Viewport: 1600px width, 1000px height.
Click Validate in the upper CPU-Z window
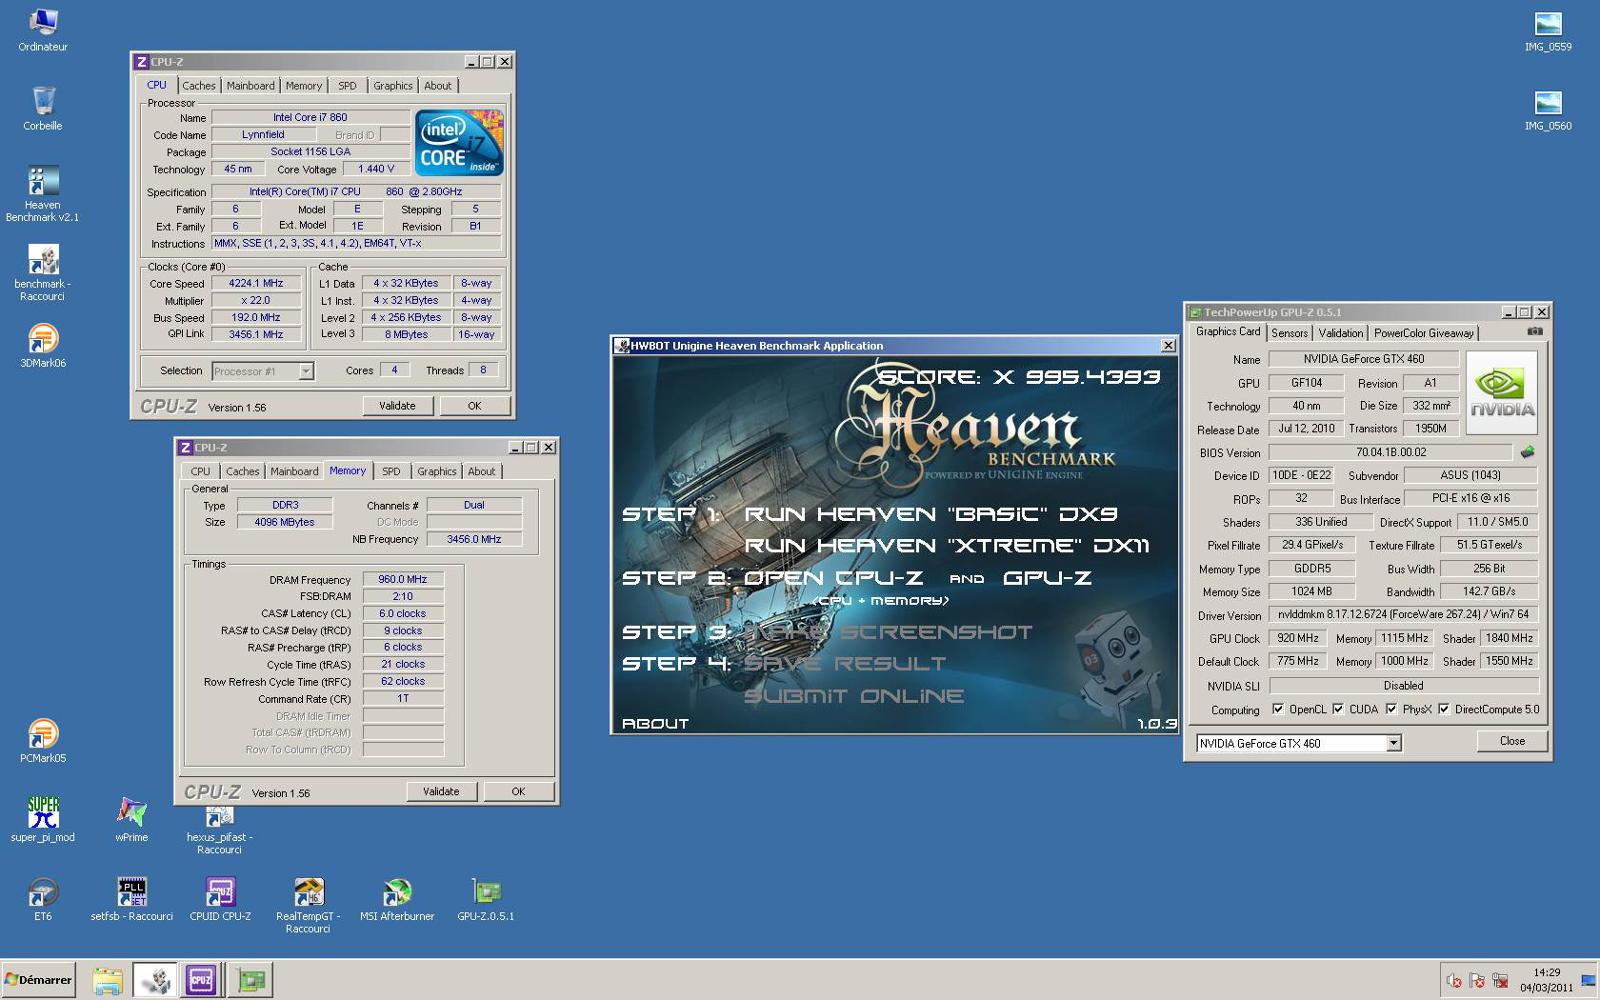tap(397, 406)
